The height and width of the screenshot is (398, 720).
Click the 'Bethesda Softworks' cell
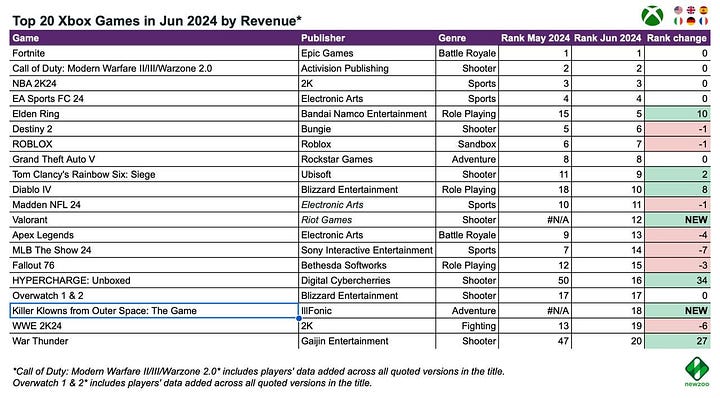(x=367, y=265)
